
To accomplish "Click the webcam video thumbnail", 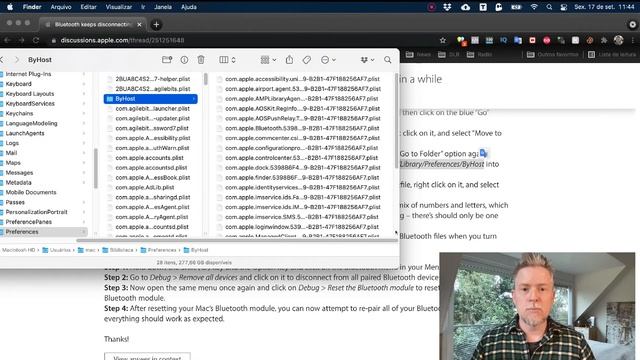I will [x=537, y=306].
